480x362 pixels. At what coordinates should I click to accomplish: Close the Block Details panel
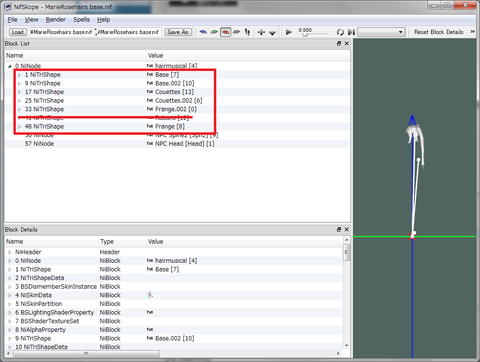347,229
